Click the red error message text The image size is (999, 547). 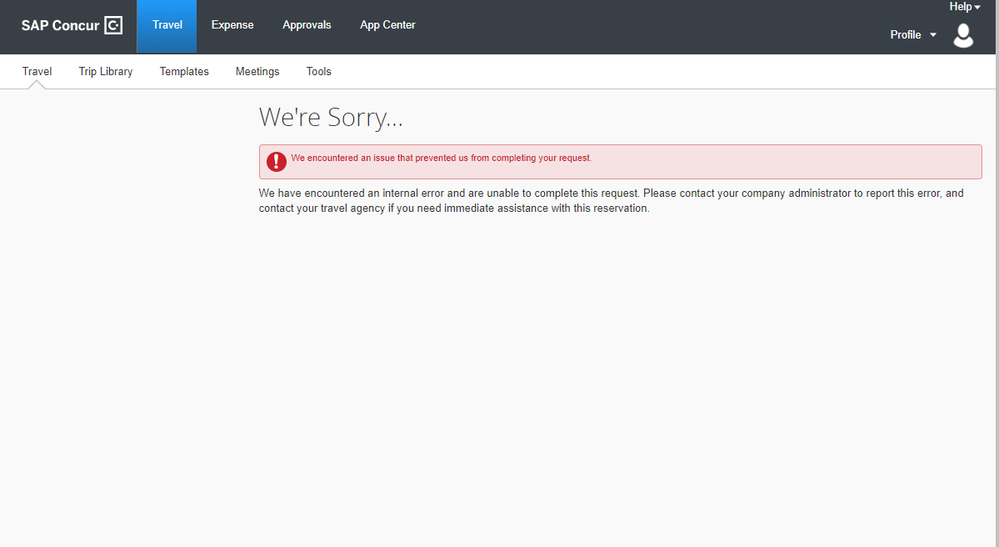tap(441, 158)
